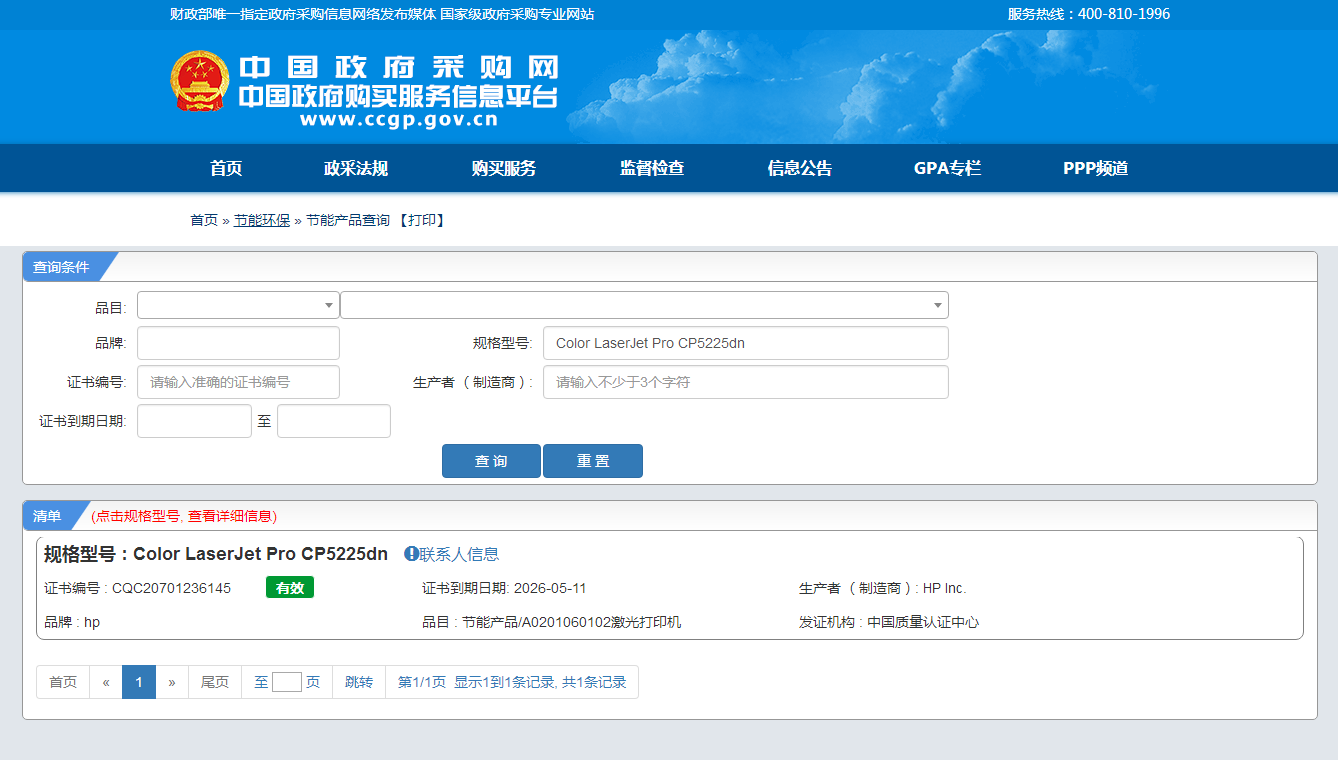Click the national emblem logo
This screenshot has height=760, width=1338.
coord(200,82)
